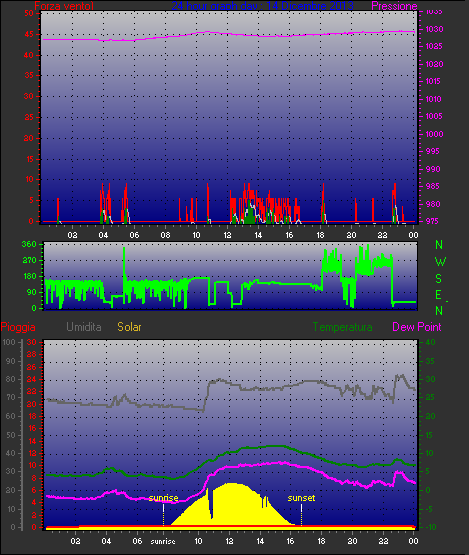
Task: Select the Umidita legend label
Action: point(84,327)
